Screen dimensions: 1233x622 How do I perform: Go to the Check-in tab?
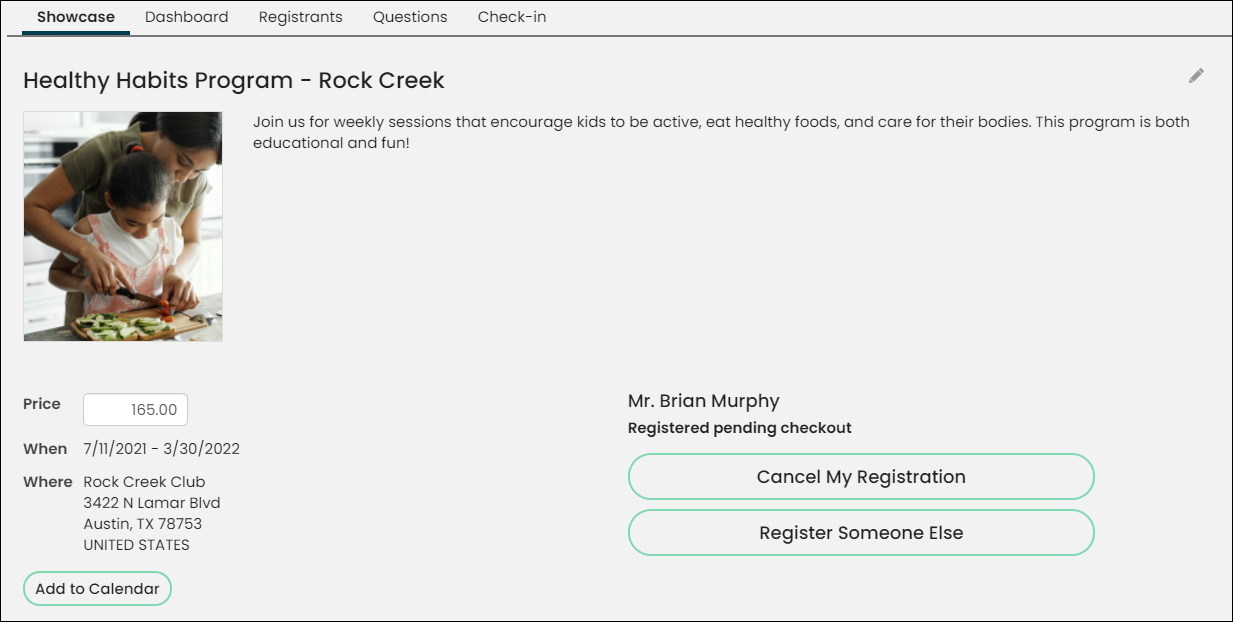pyautogui.click(x=512, y=17)
